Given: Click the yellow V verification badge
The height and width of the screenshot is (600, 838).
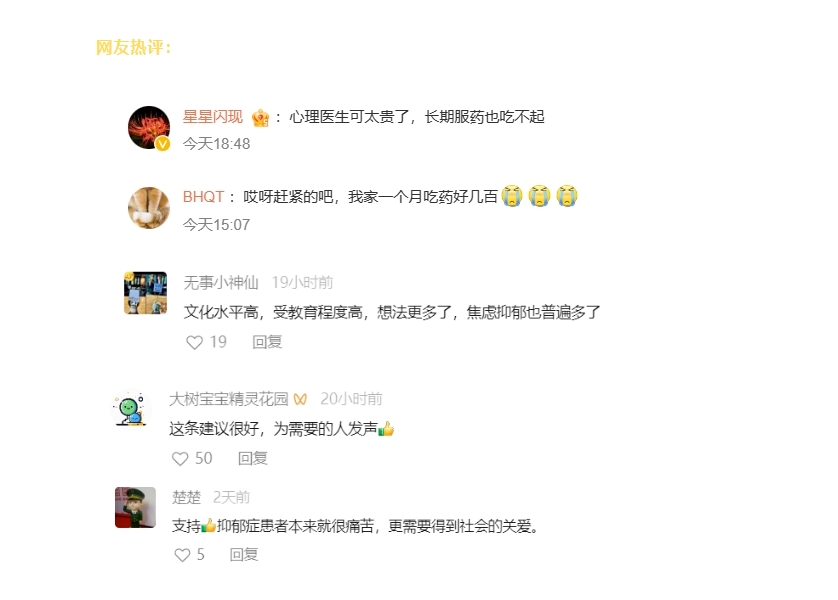Looking at the screenshot, I should tap(162, 144).
